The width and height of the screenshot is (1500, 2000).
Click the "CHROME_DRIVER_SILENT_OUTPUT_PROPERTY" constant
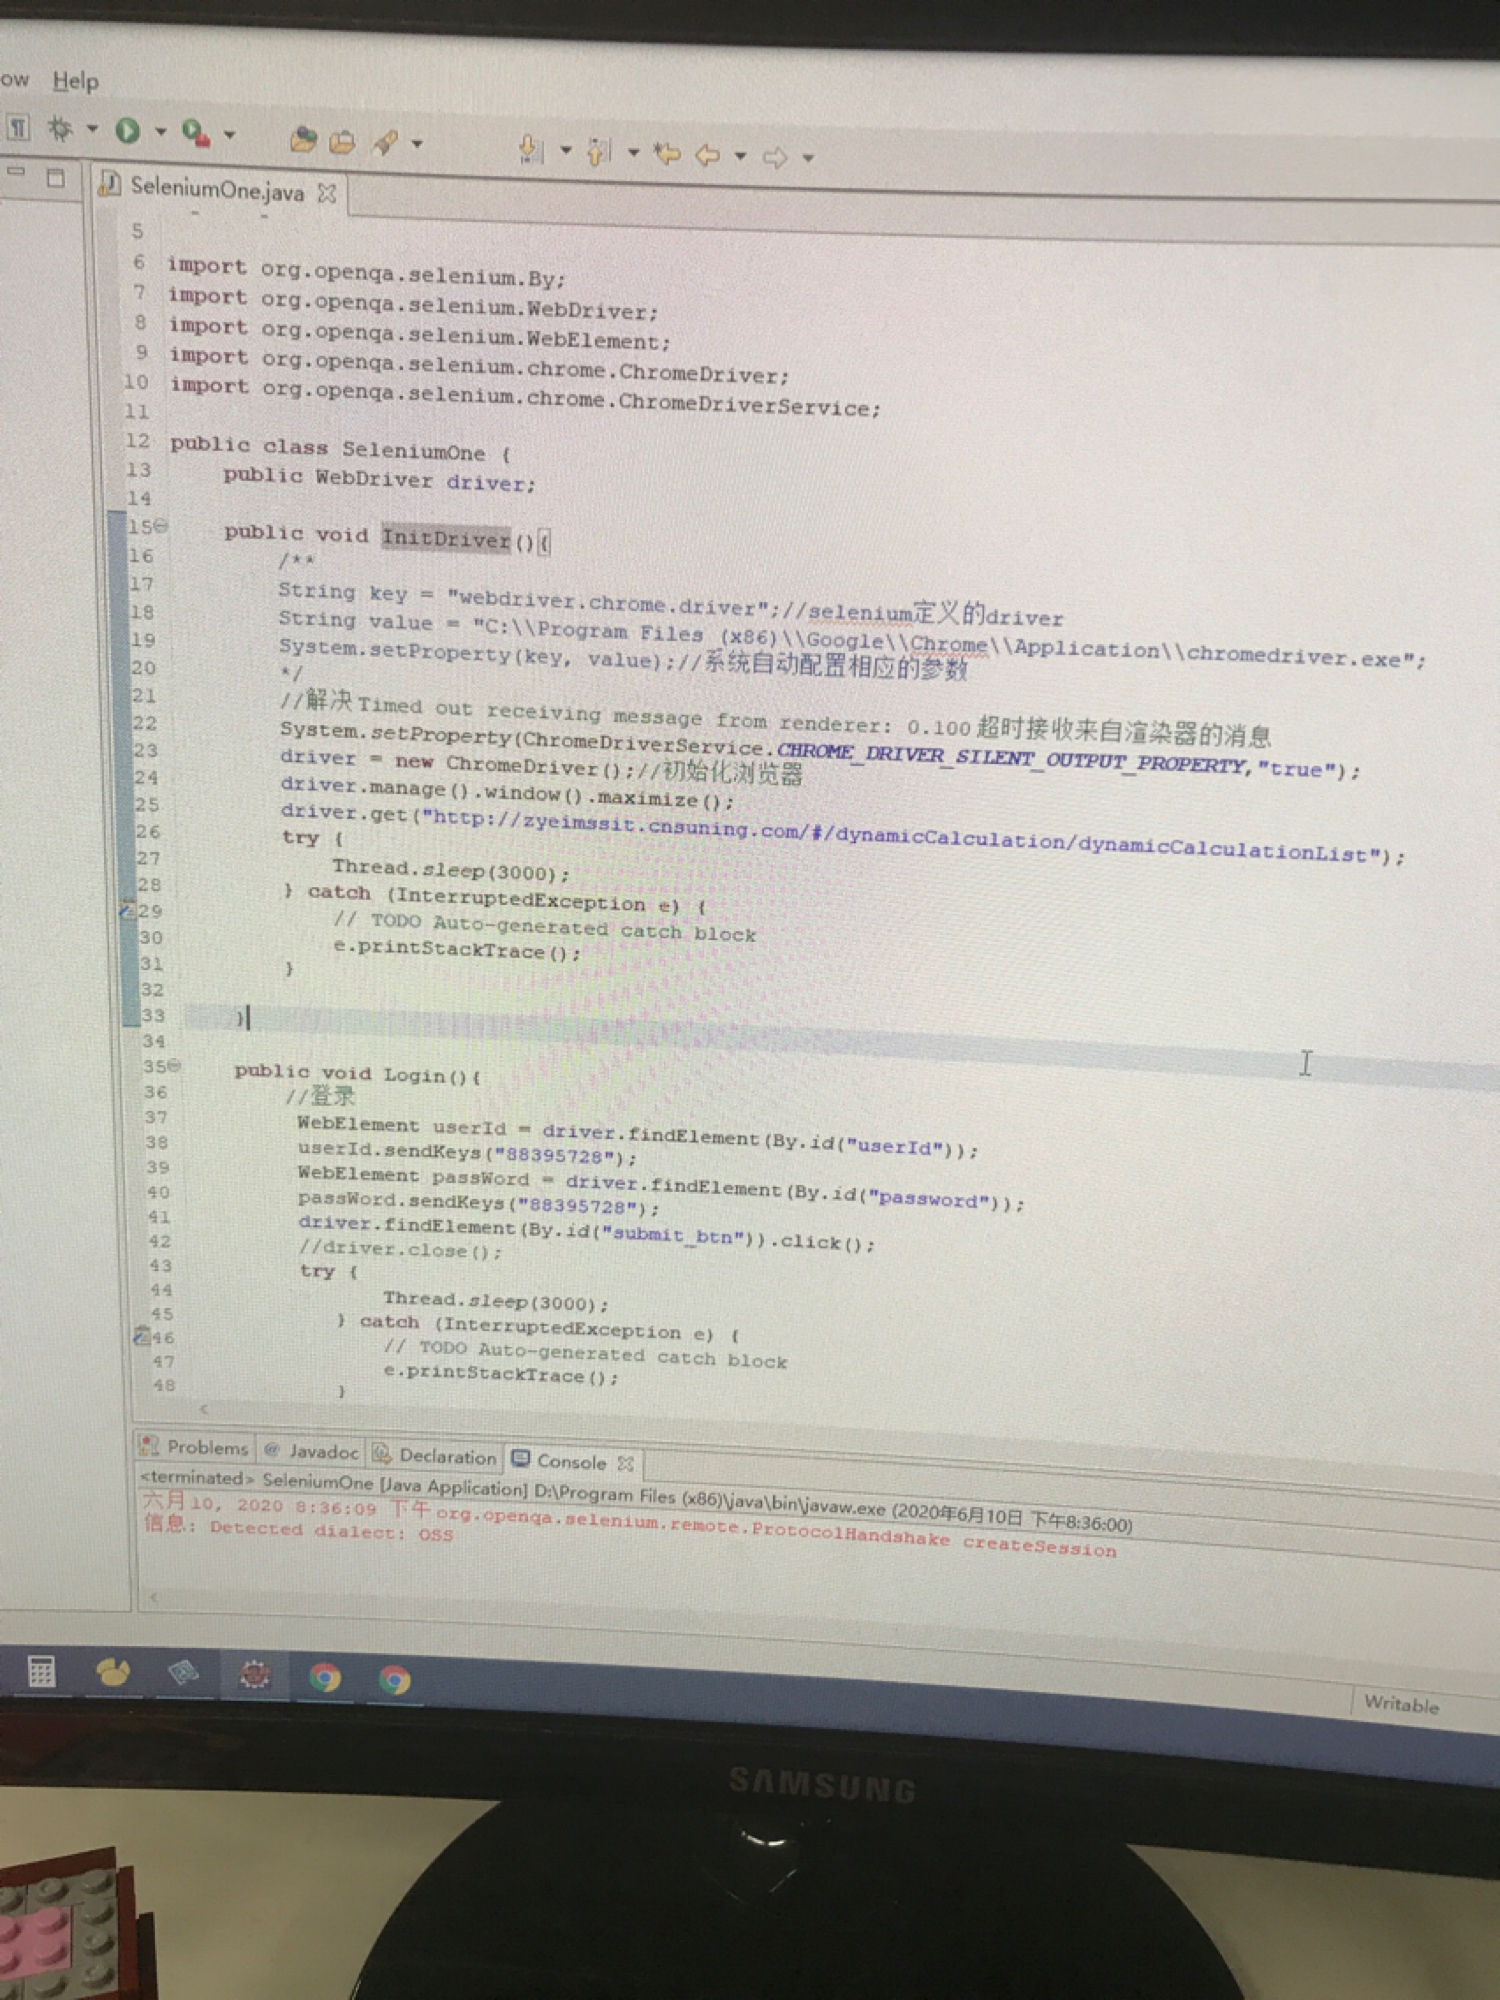(x=1013, y=758)
